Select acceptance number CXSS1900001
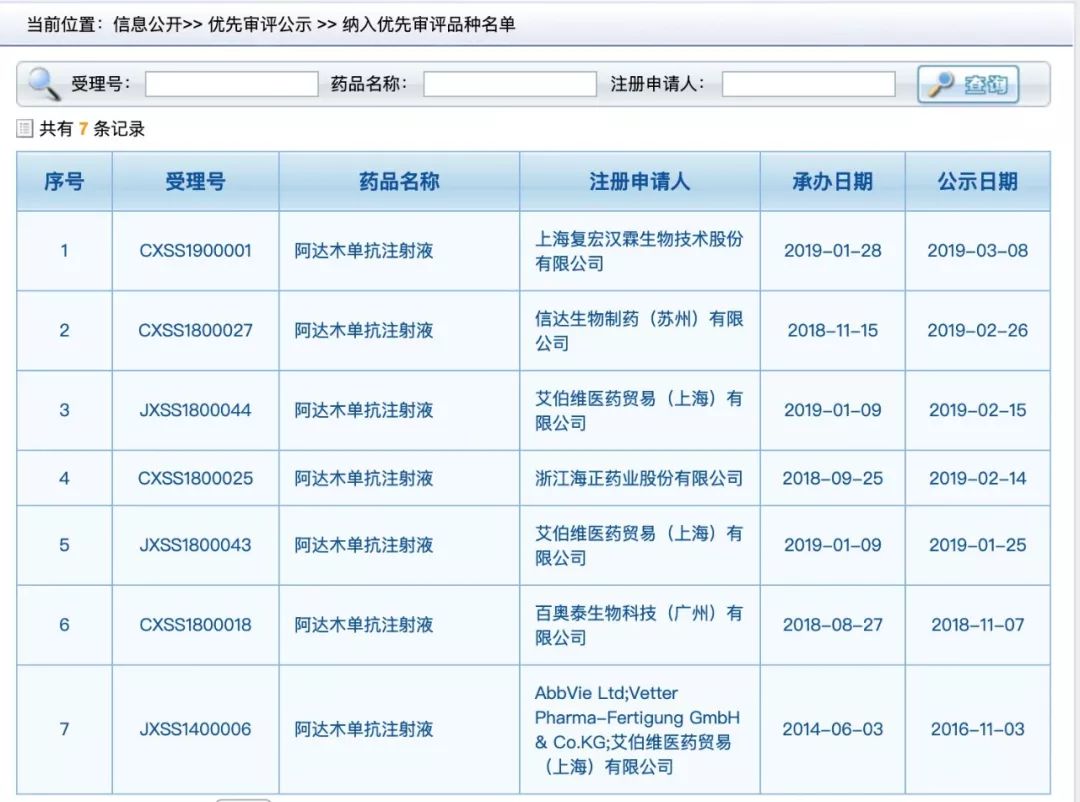Screen dimensions: 1080x802 click(x=196, y=251)
